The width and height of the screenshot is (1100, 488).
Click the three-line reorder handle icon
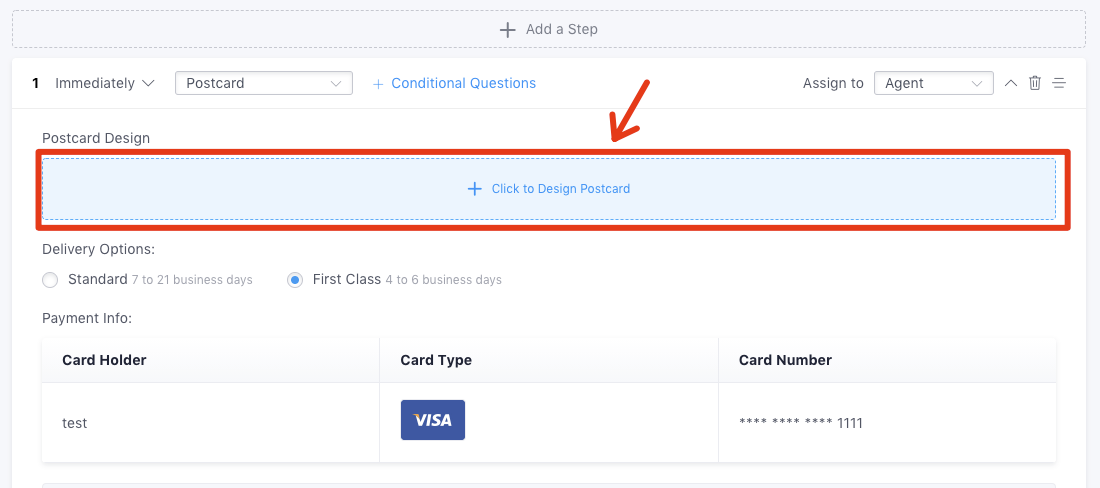coord(1059,83)
